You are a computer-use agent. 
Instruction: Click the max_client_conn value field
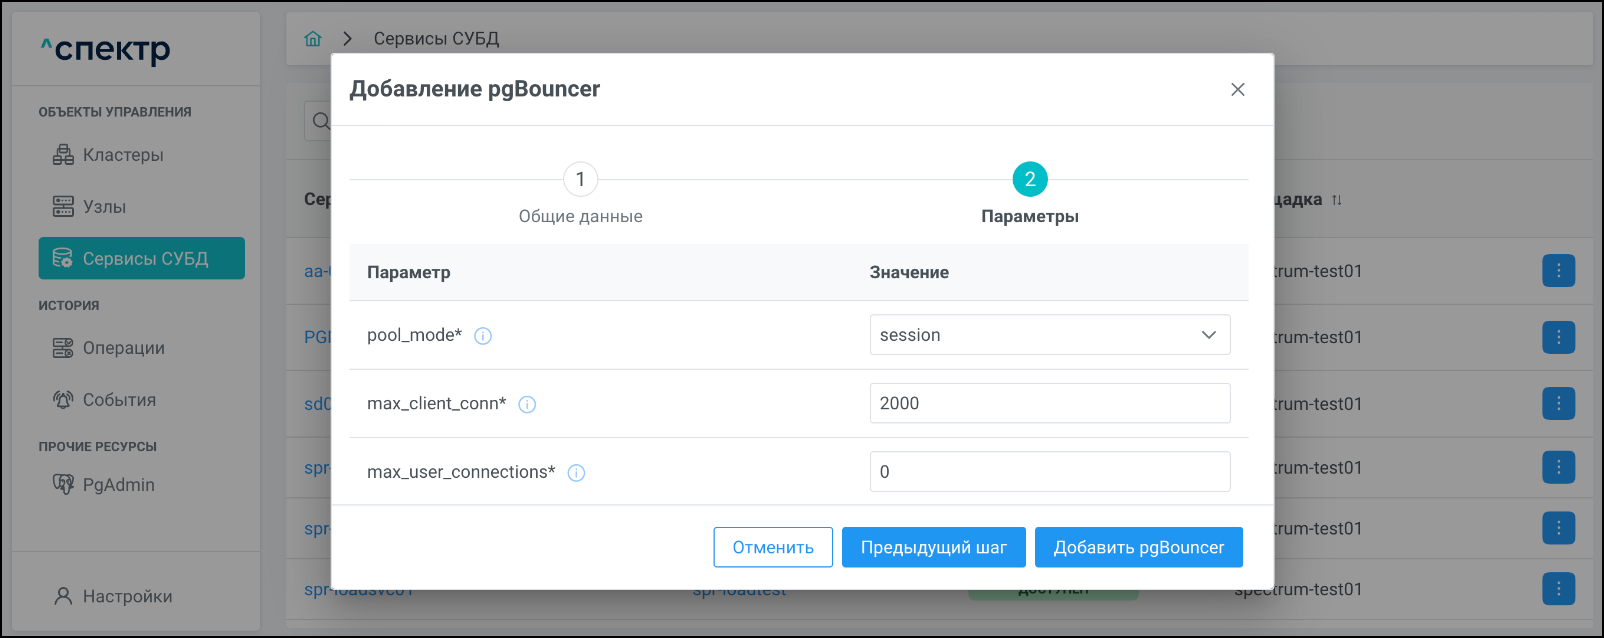(x=1049, y=403)
